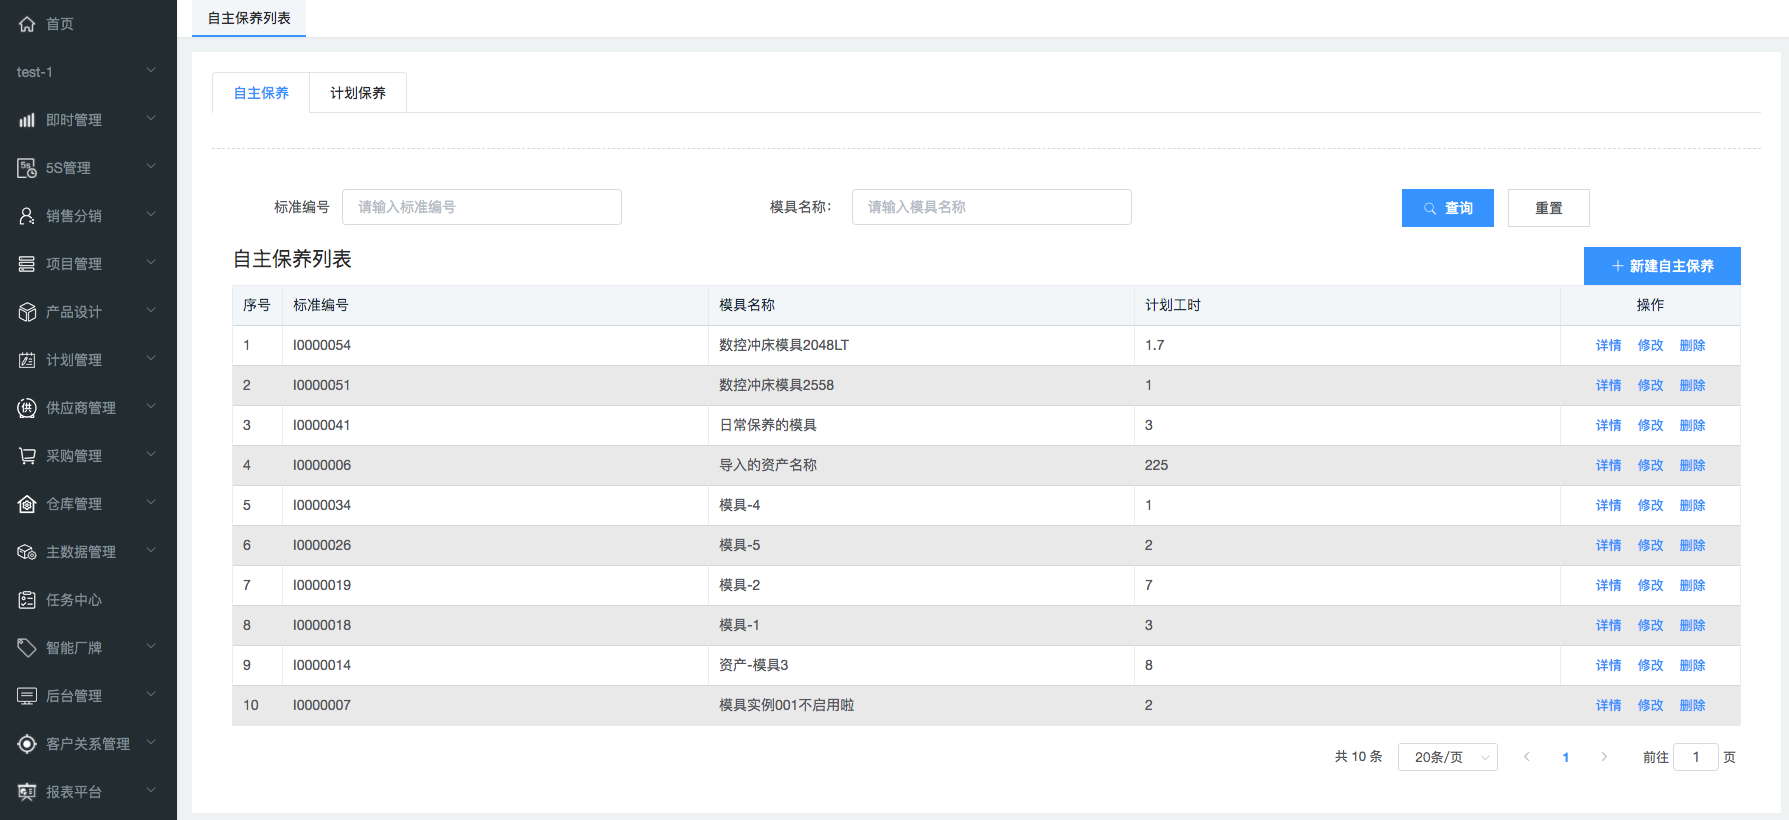Click the 采购管理 shopping cart icon
Viewport: 1789px width, 820px height.
27,456
